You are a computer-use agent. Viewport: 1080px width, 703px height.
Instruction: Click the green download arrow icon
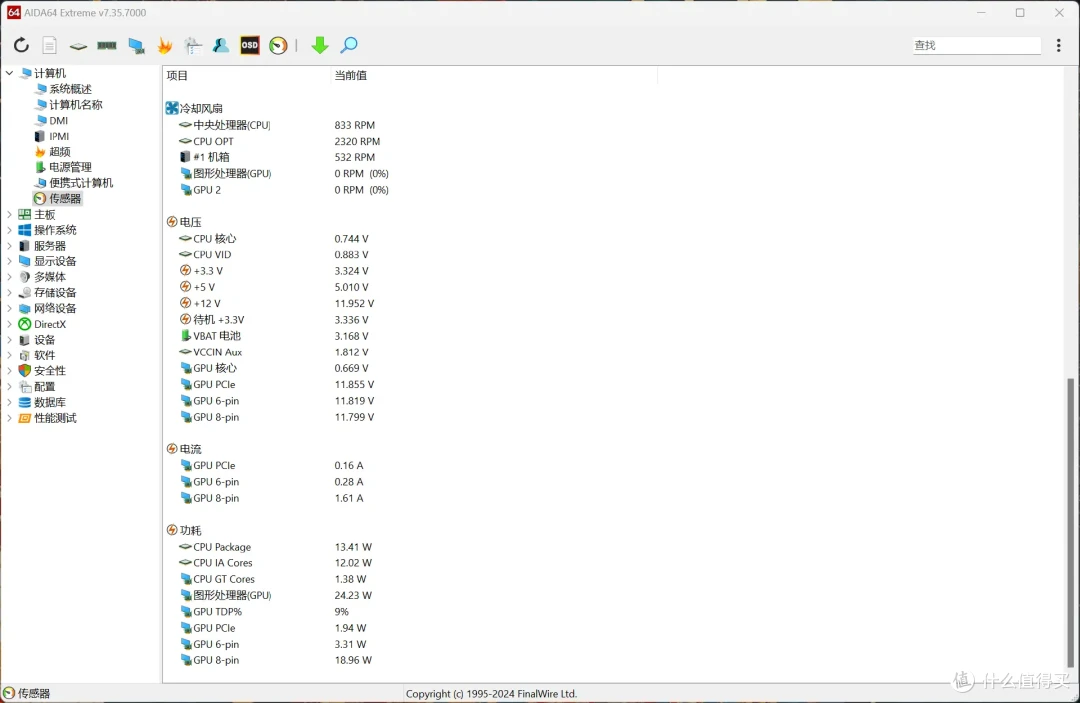(x=320, y=45)
